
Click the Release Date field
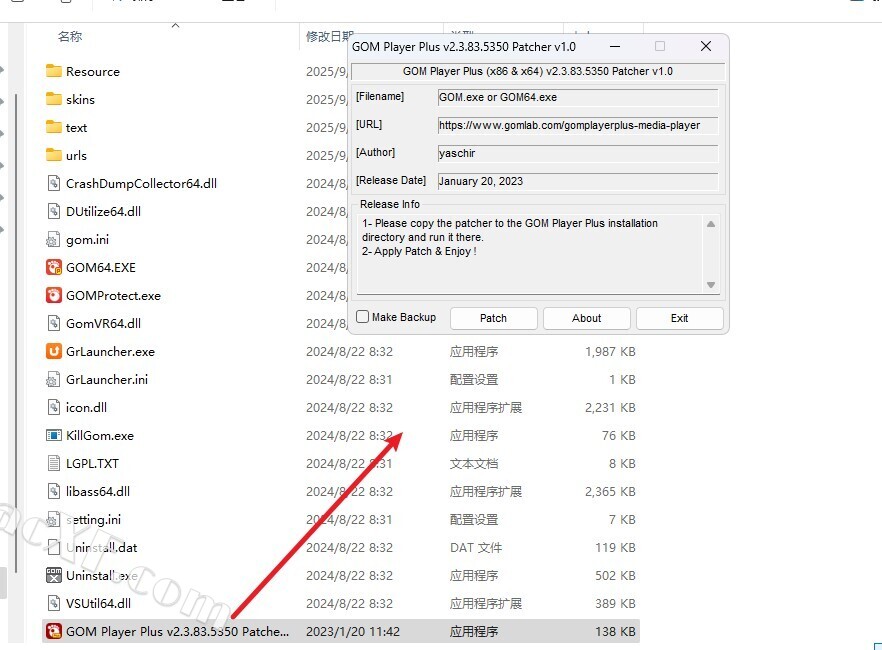tap(578, 181)
